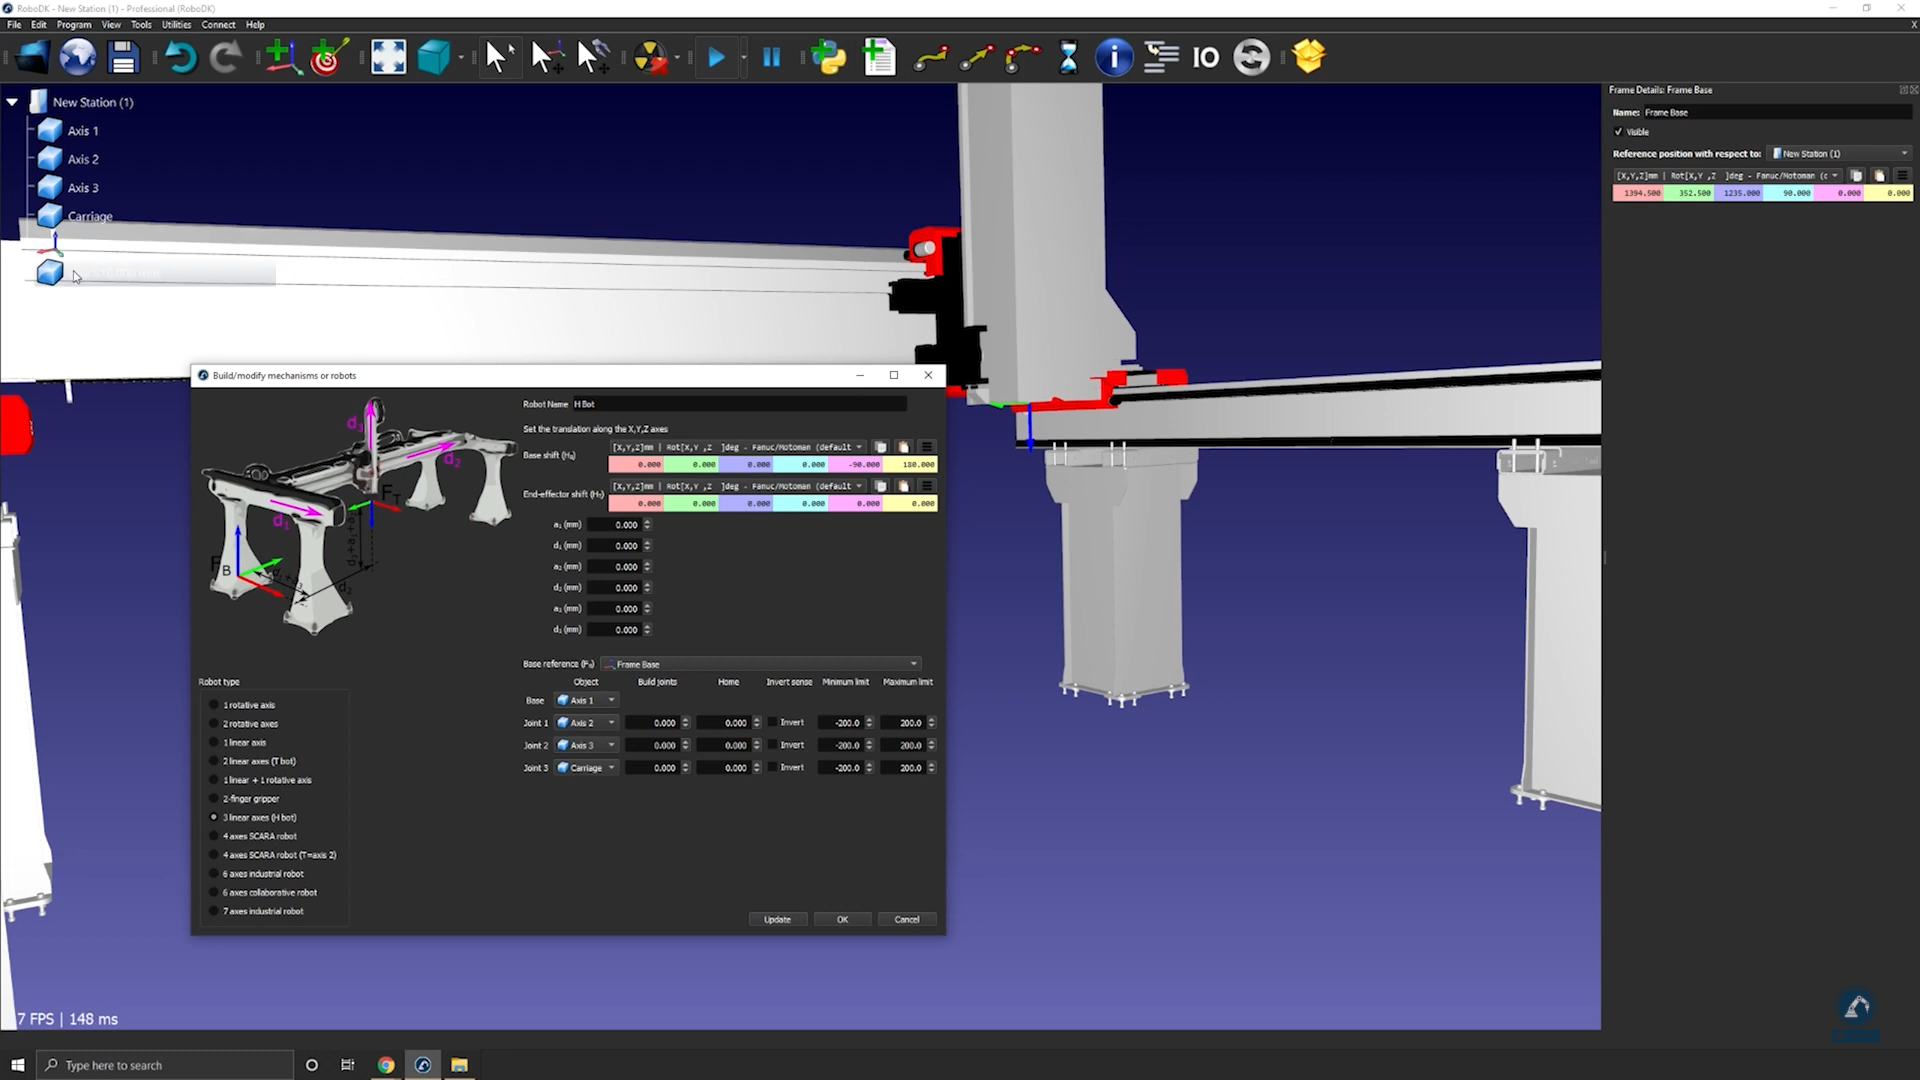1920x1080 pixels.
Task: Click the Cancel button in dialog
Action: coord(906,919)
